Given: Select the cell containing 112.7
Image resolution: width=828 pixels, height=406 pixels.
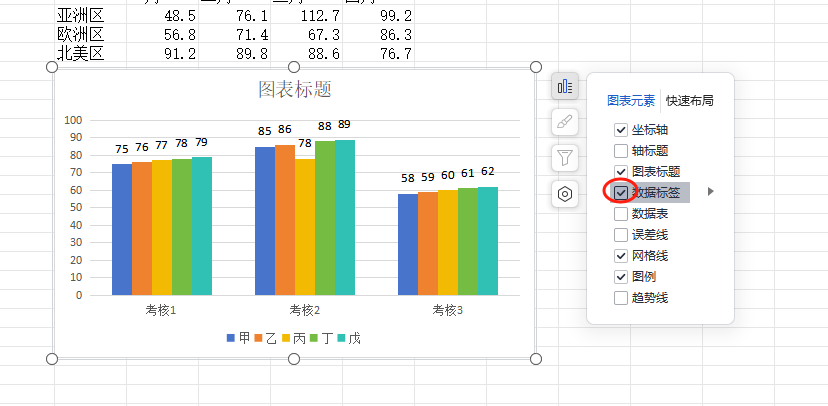Looking at the screenshot, I should click(306, 15).
